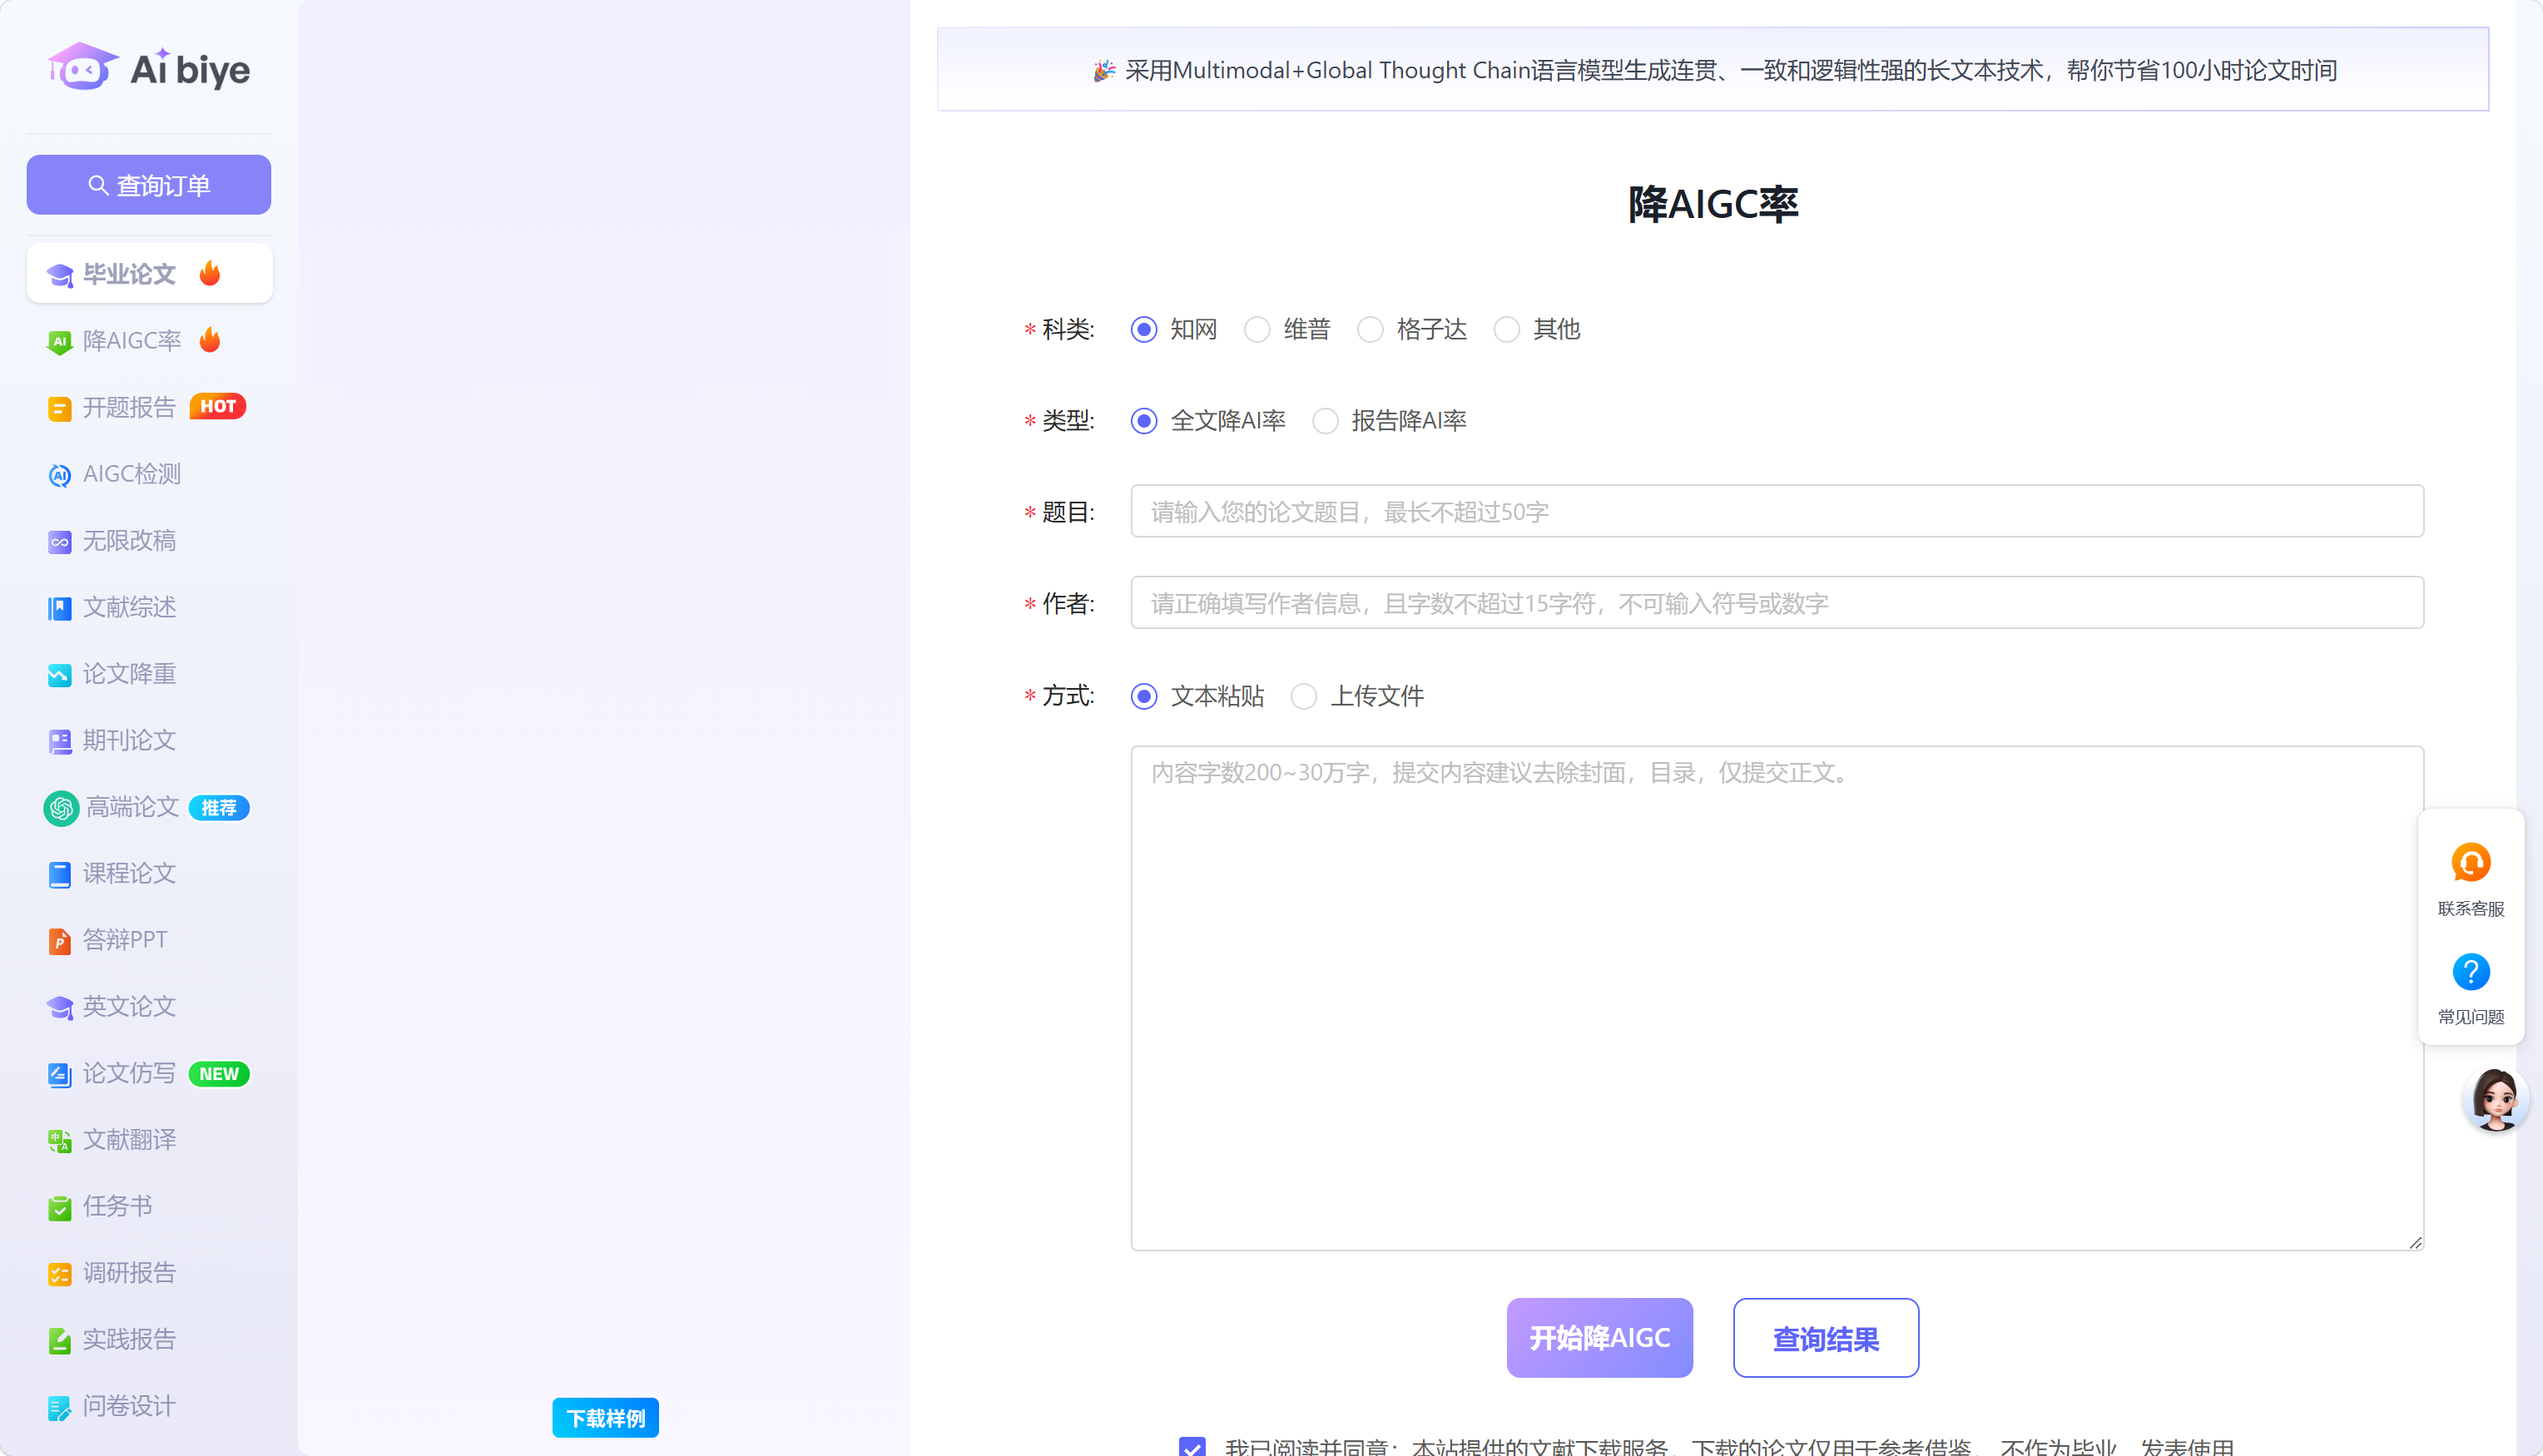Open 高端论文 in the sidebar
The height and width of the screenshot is (1456, 2543).
pos(149,807)
